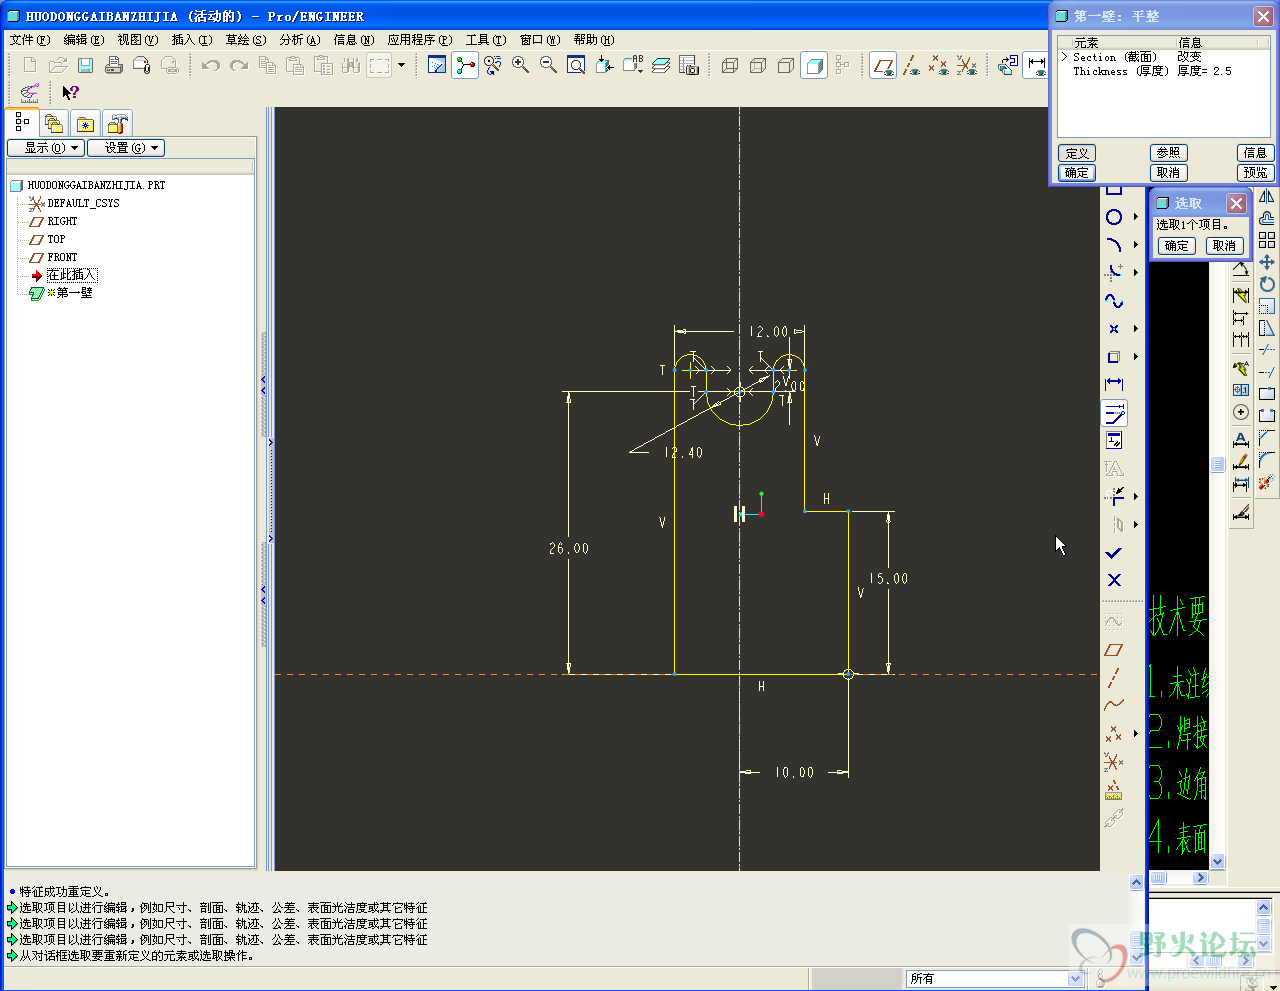
Task: Click the datum plane tool
Action: click(1114, 649)
